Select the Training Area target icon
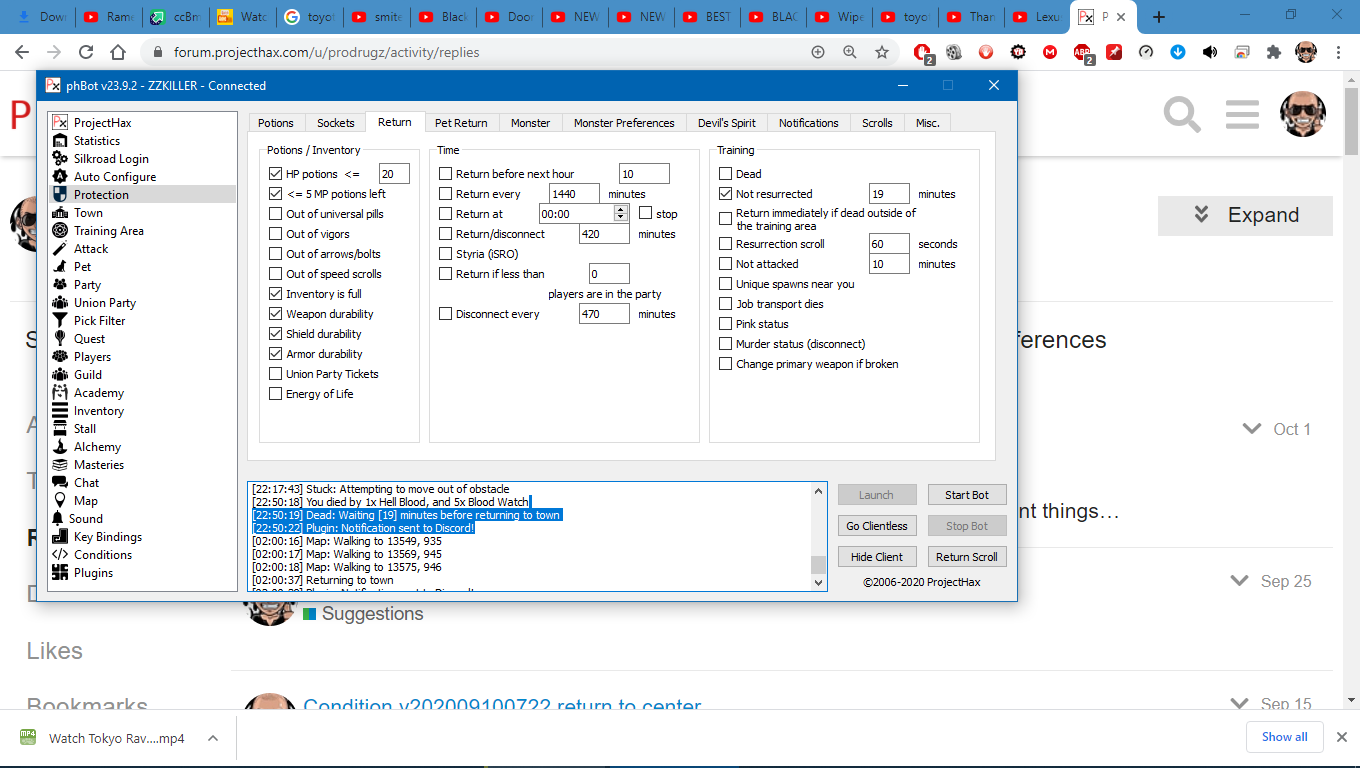The height and width of the screenshot is (768, 1360). pos(60,231)
